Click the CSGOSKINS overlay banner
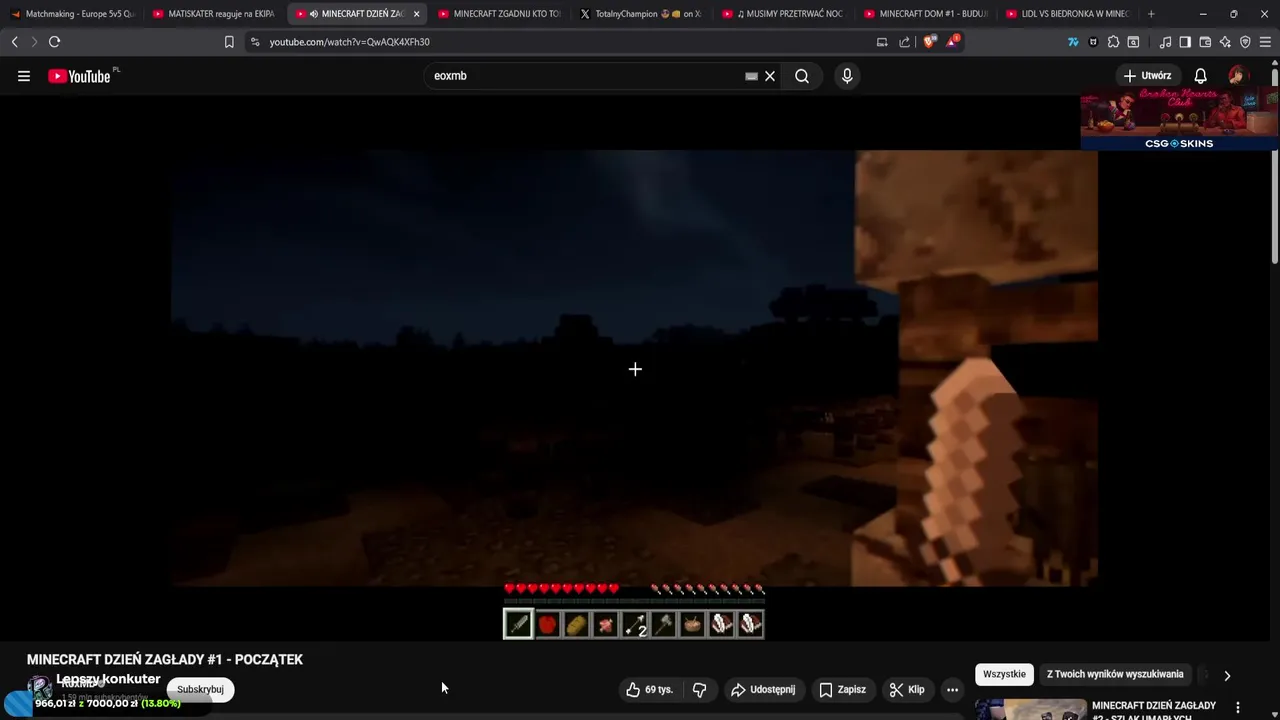 pyautogui.click(x=1179, y=119)
